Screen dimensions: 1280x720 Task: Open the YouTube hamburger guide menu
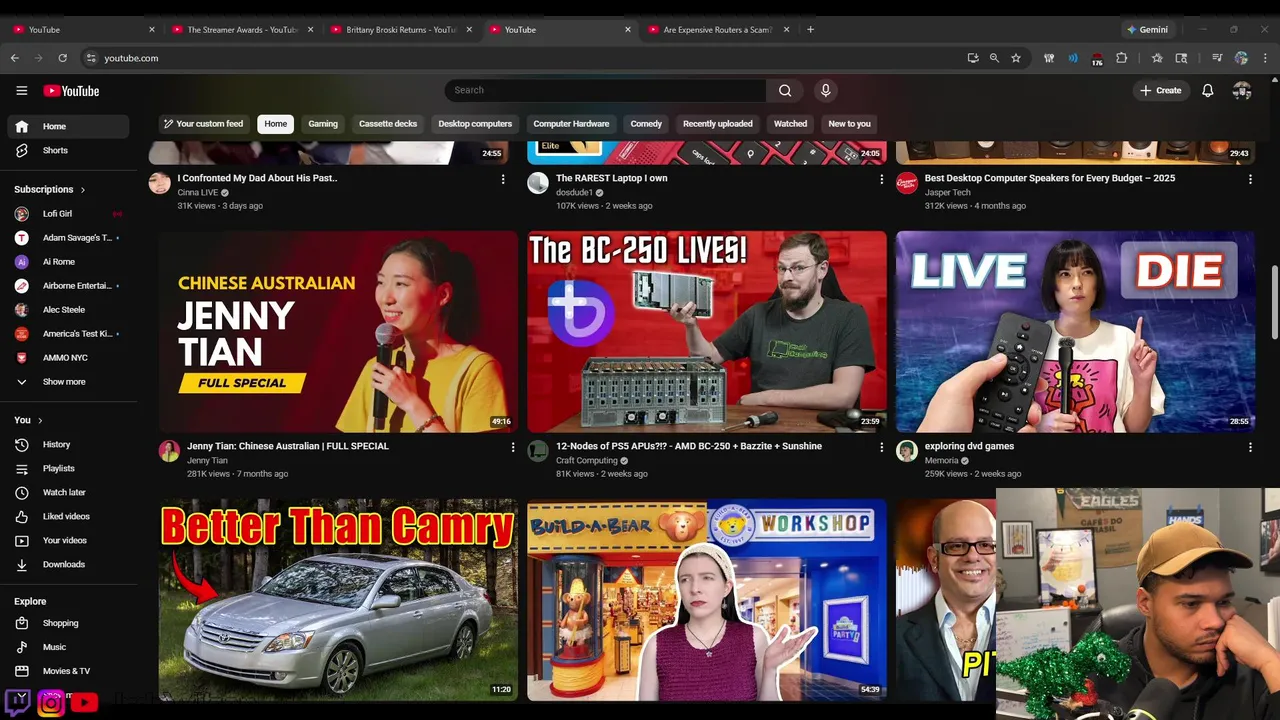point(21,90)
